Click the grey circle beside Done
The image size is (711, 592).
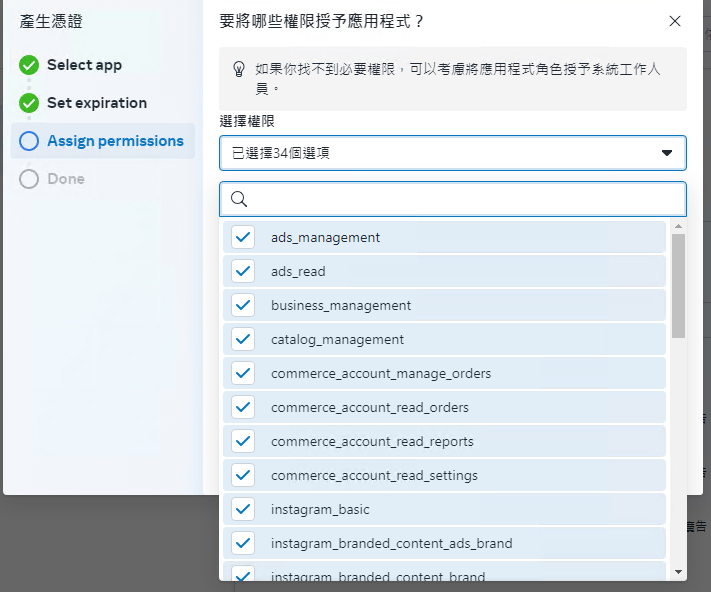29,179
